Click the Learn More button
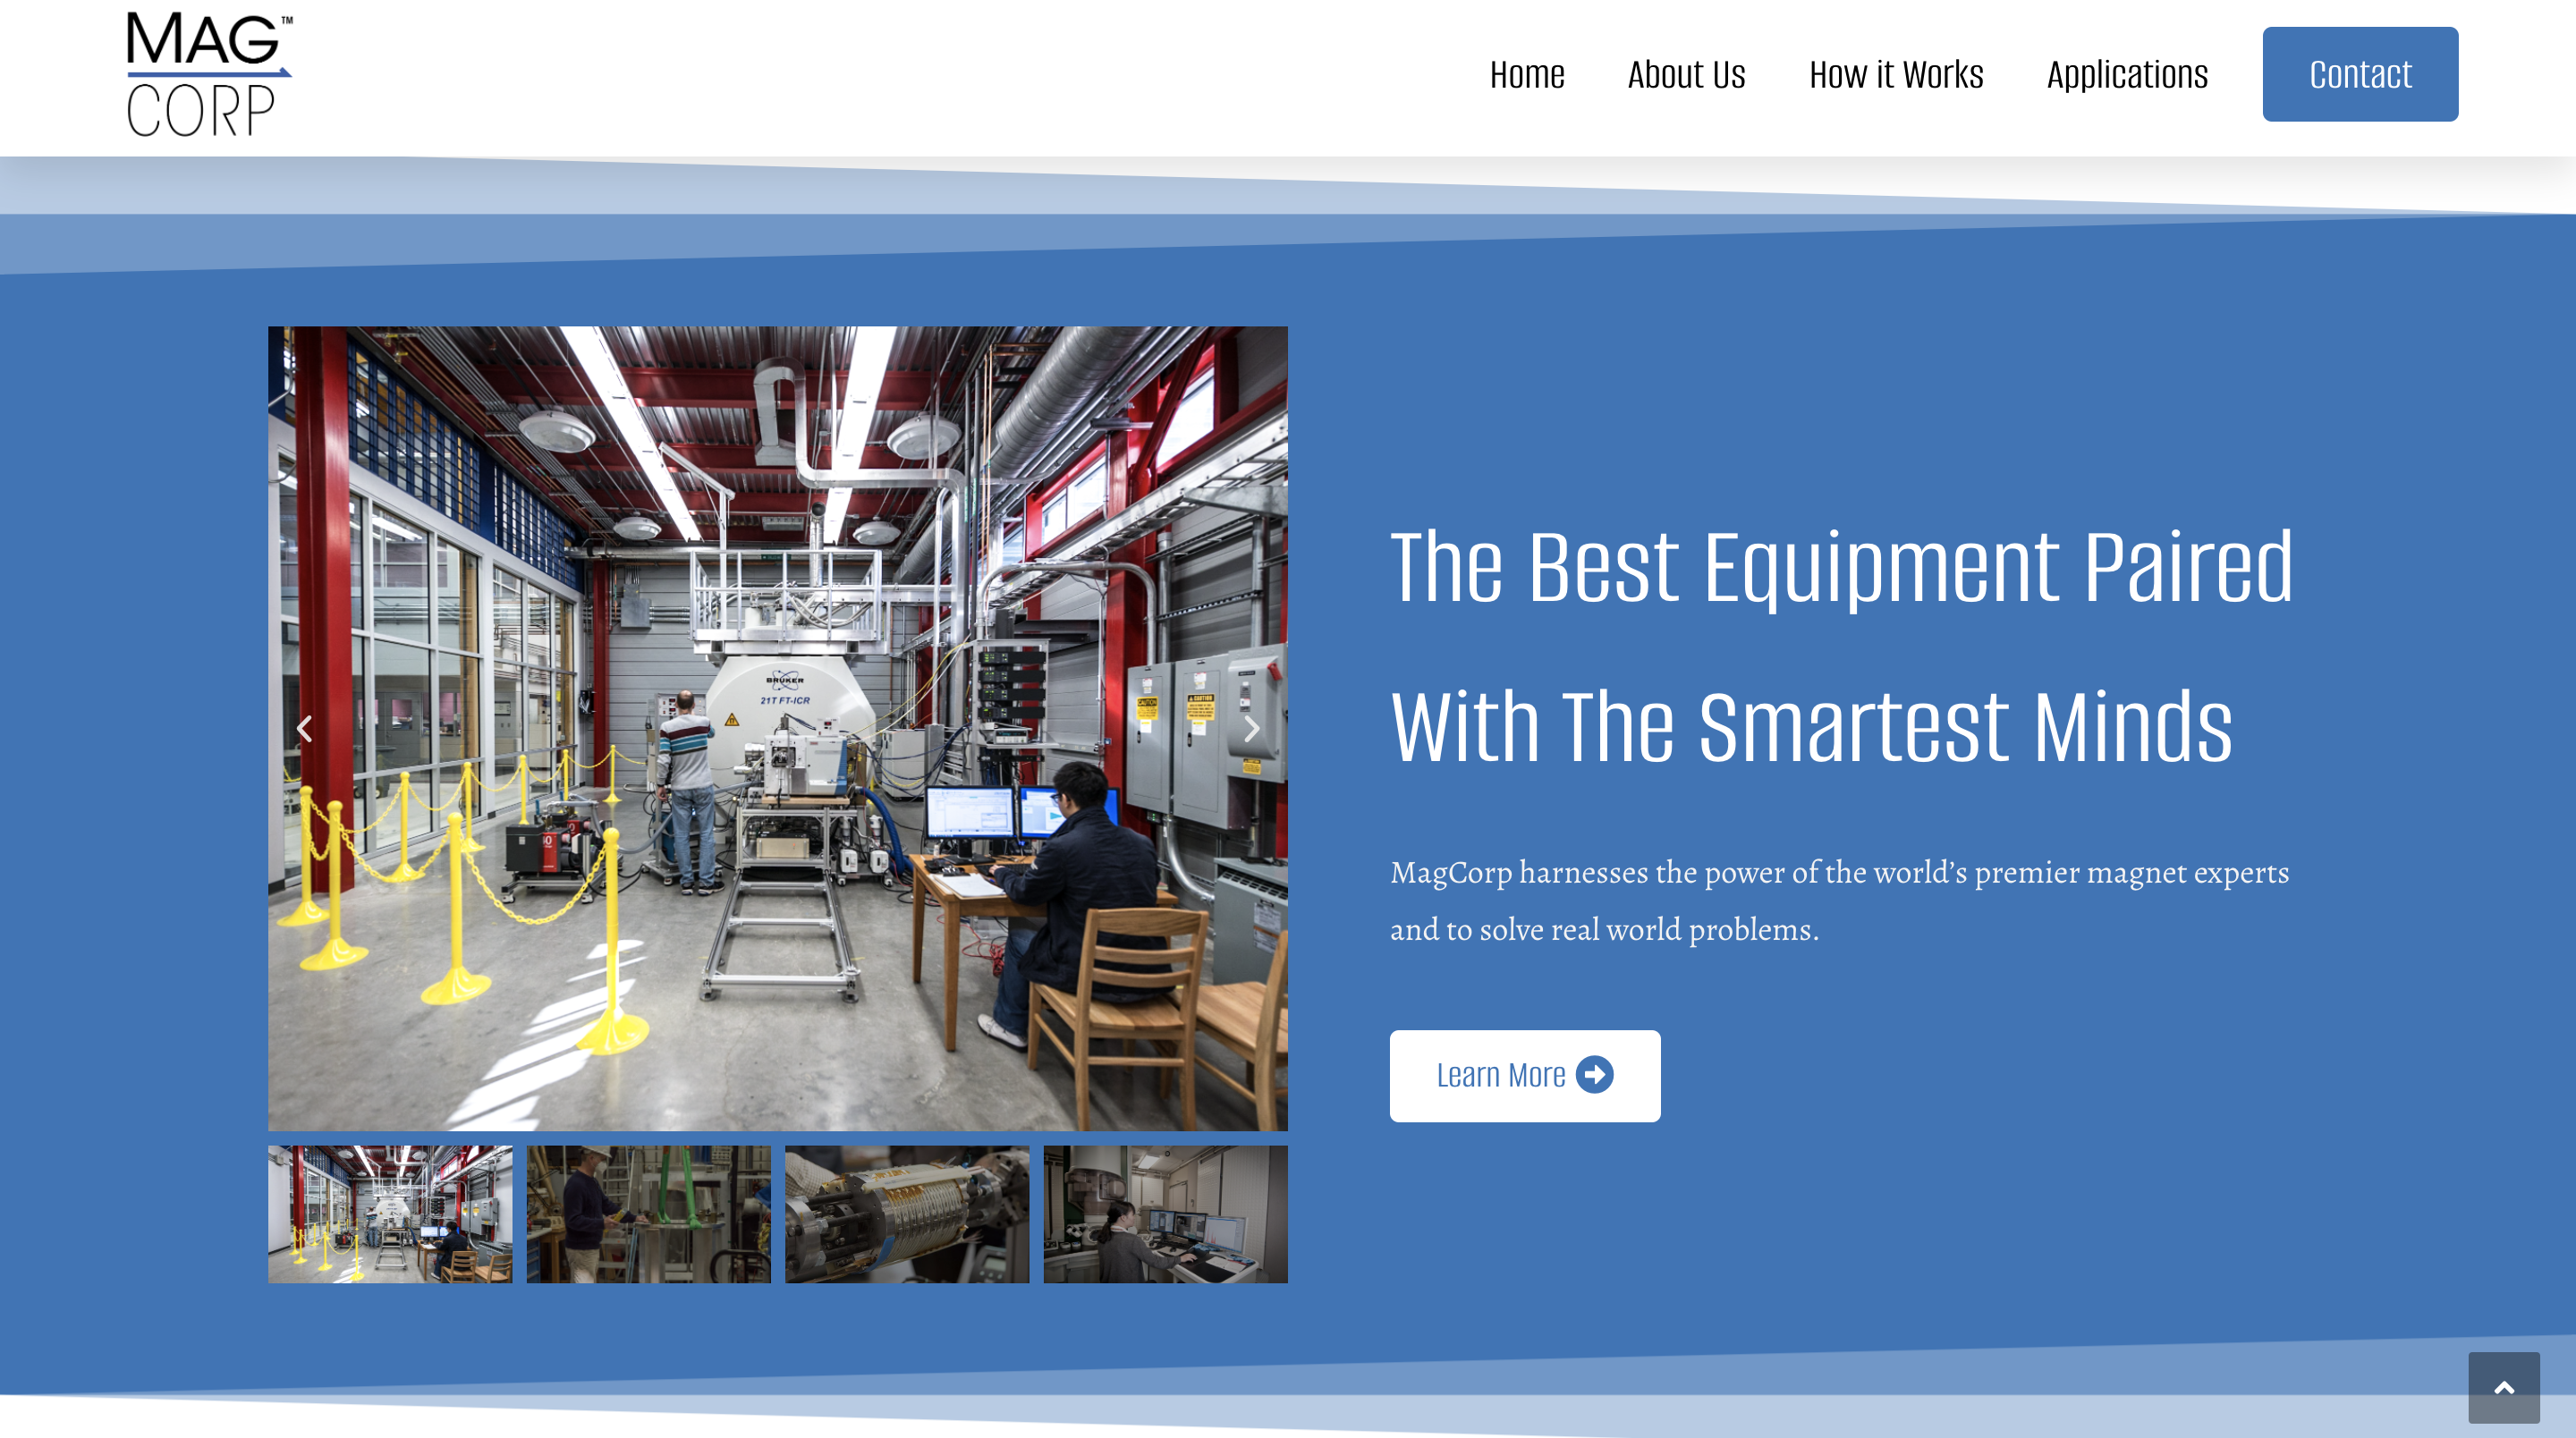The height and width of the screenshot is (1438, 2576). [1524, 1075]
